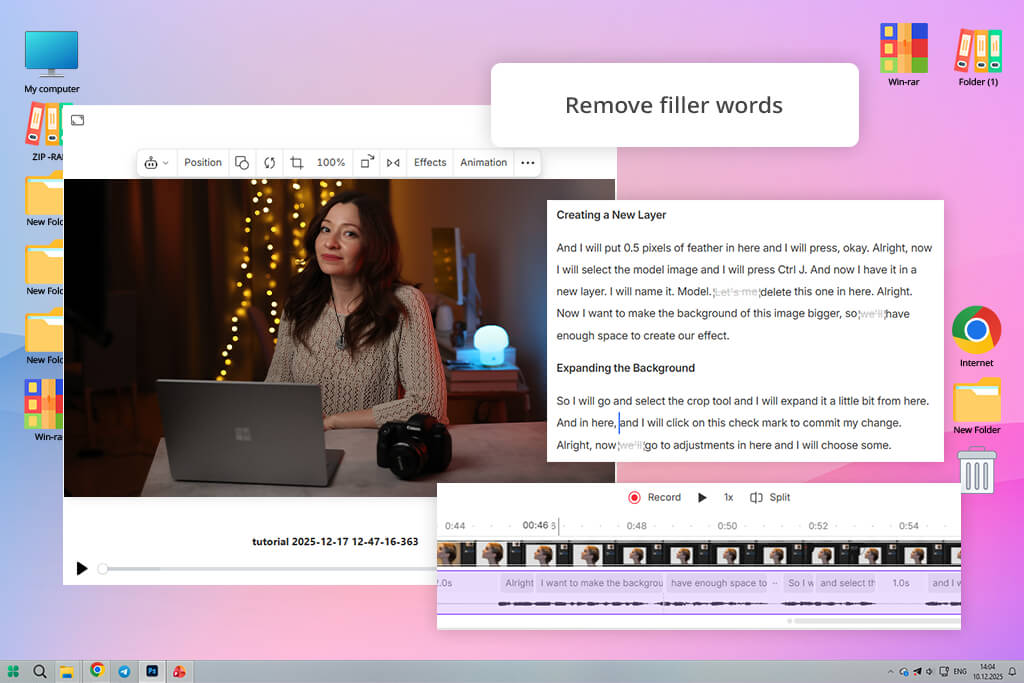Click the struck-through 'Let's me' filler words
This screenshot has height=683, width=1024.
[x=736, y=292]
